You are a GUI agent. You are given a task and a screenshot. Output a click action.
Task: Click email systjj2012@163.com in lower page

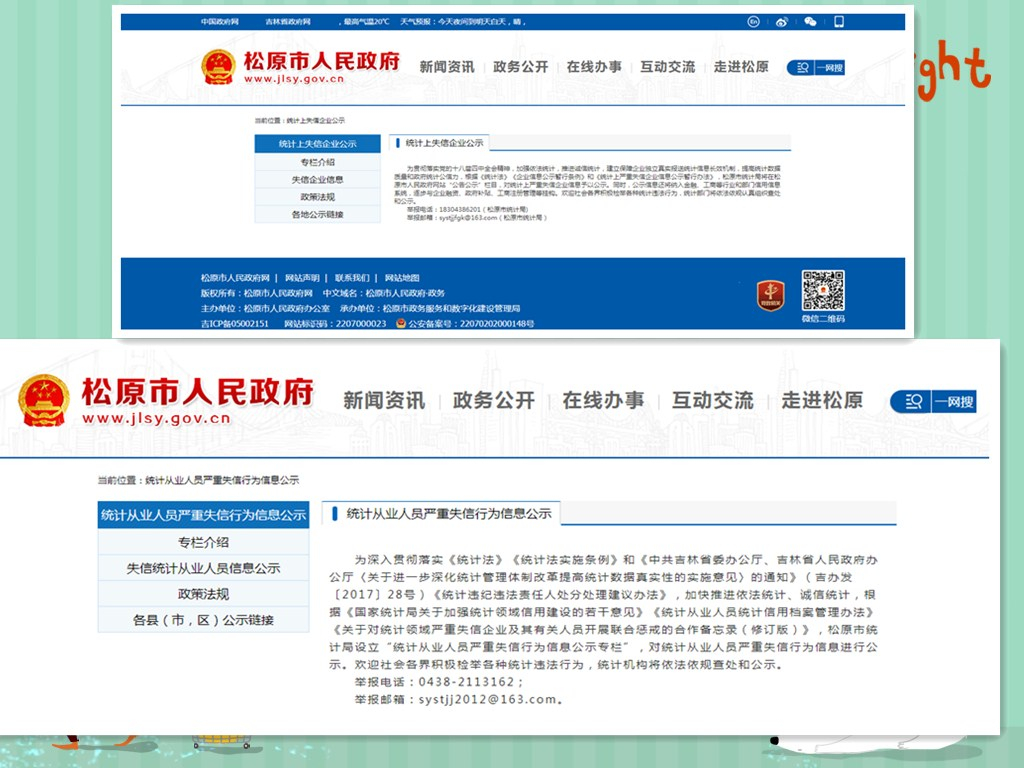click(x=488, y=699)
